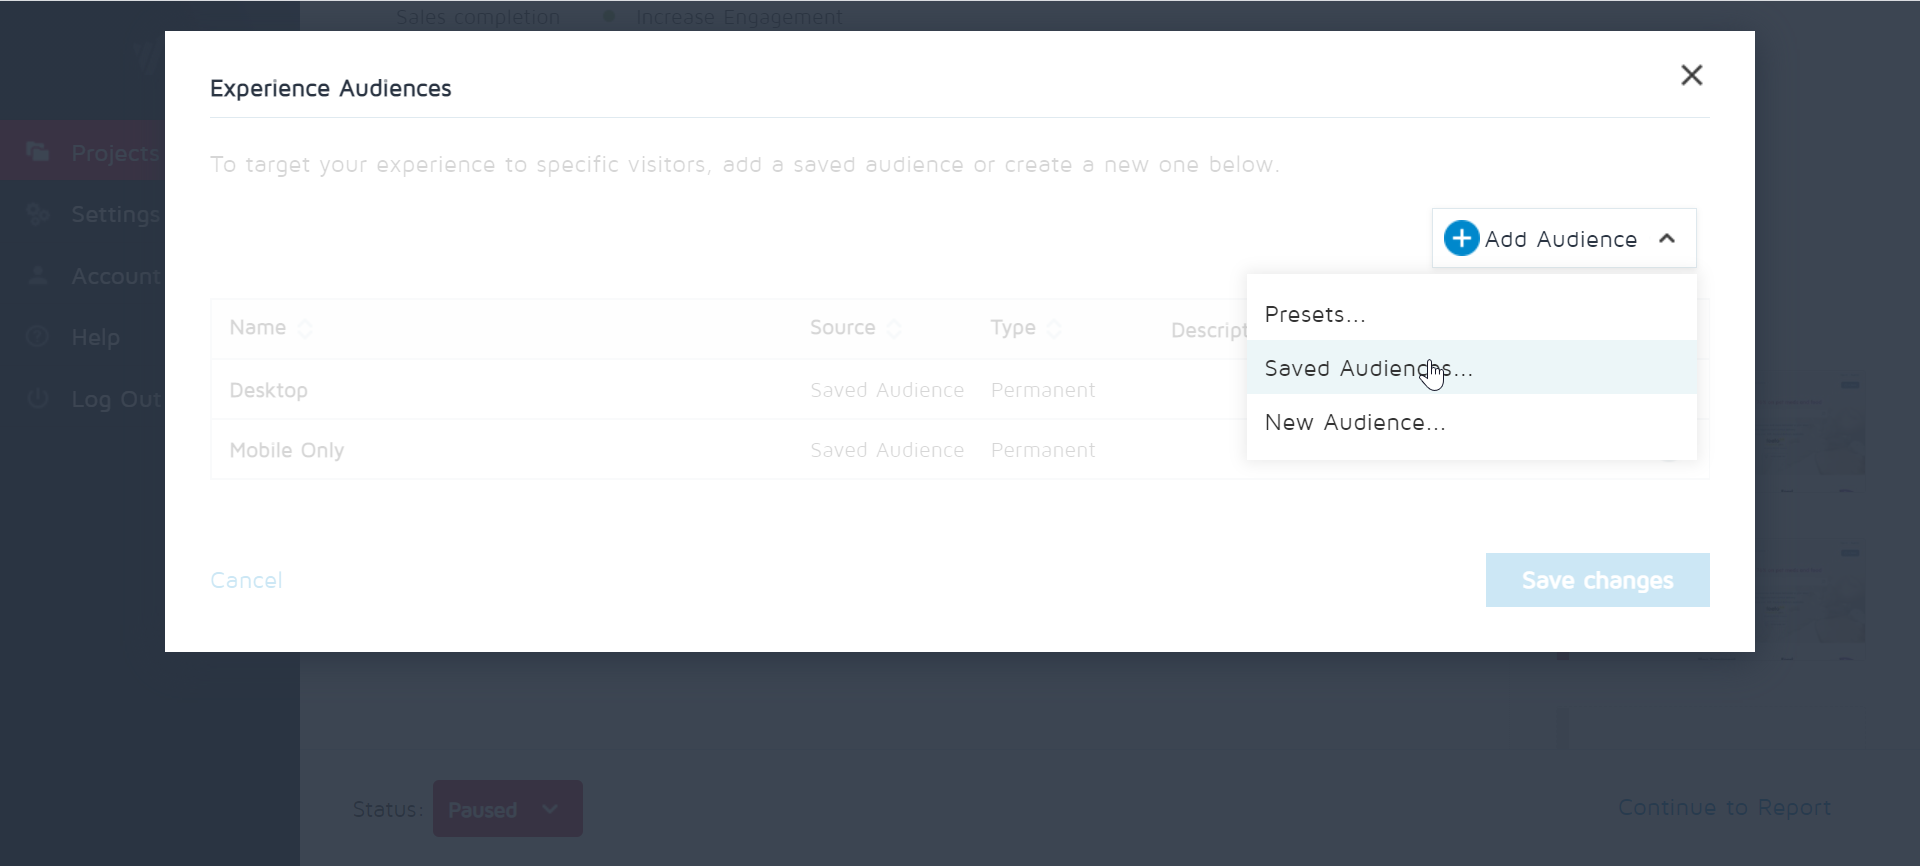Open Projects in the sidebar
The height and width of the screenshot is (866, 1920).
pyautogui.click(x=114, y=153)
